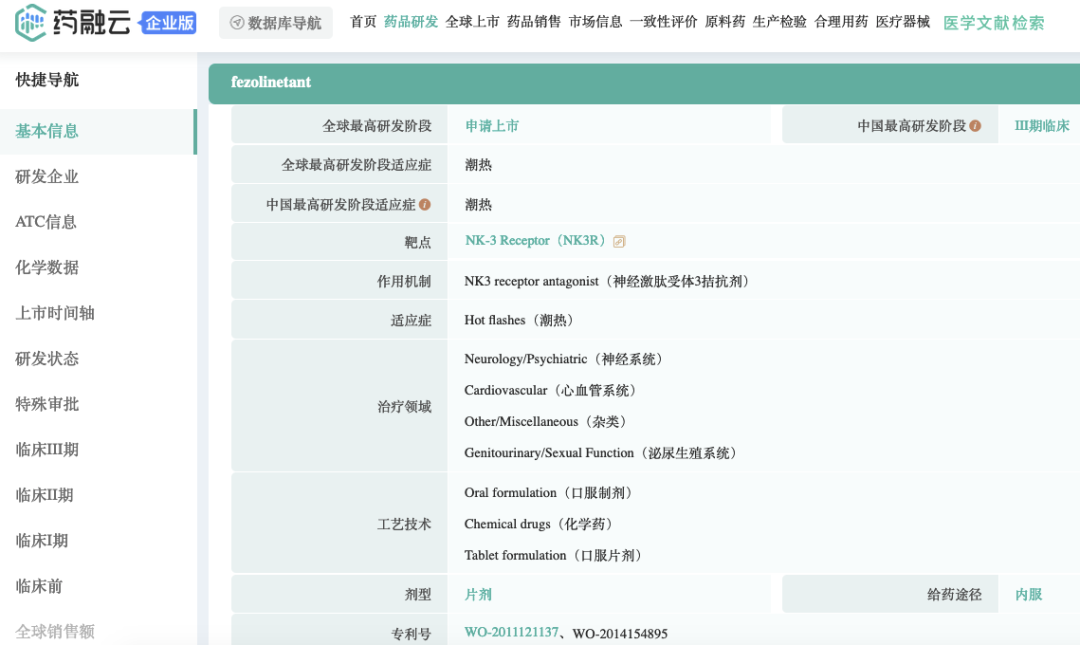The width and height of the screenshot is (1080, 645).
Task: Open patent WO-2011121137 link
Action: tap(512, 633)
